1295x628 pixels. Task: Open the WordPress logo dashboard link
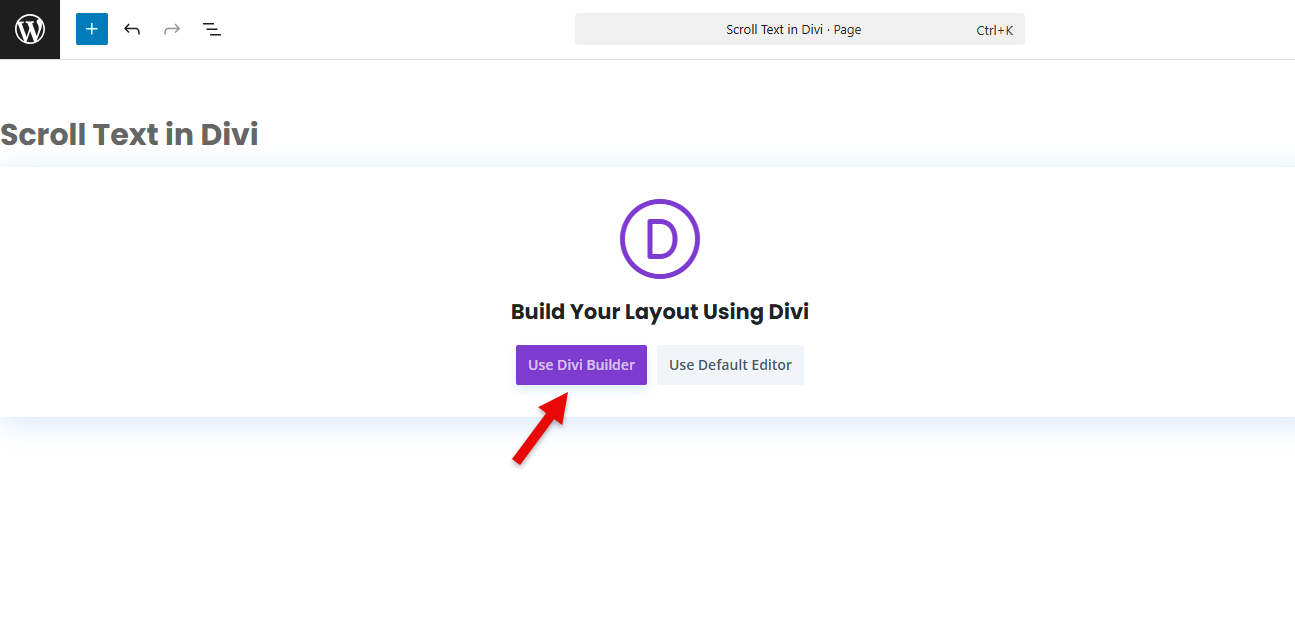tap(30, 29)
